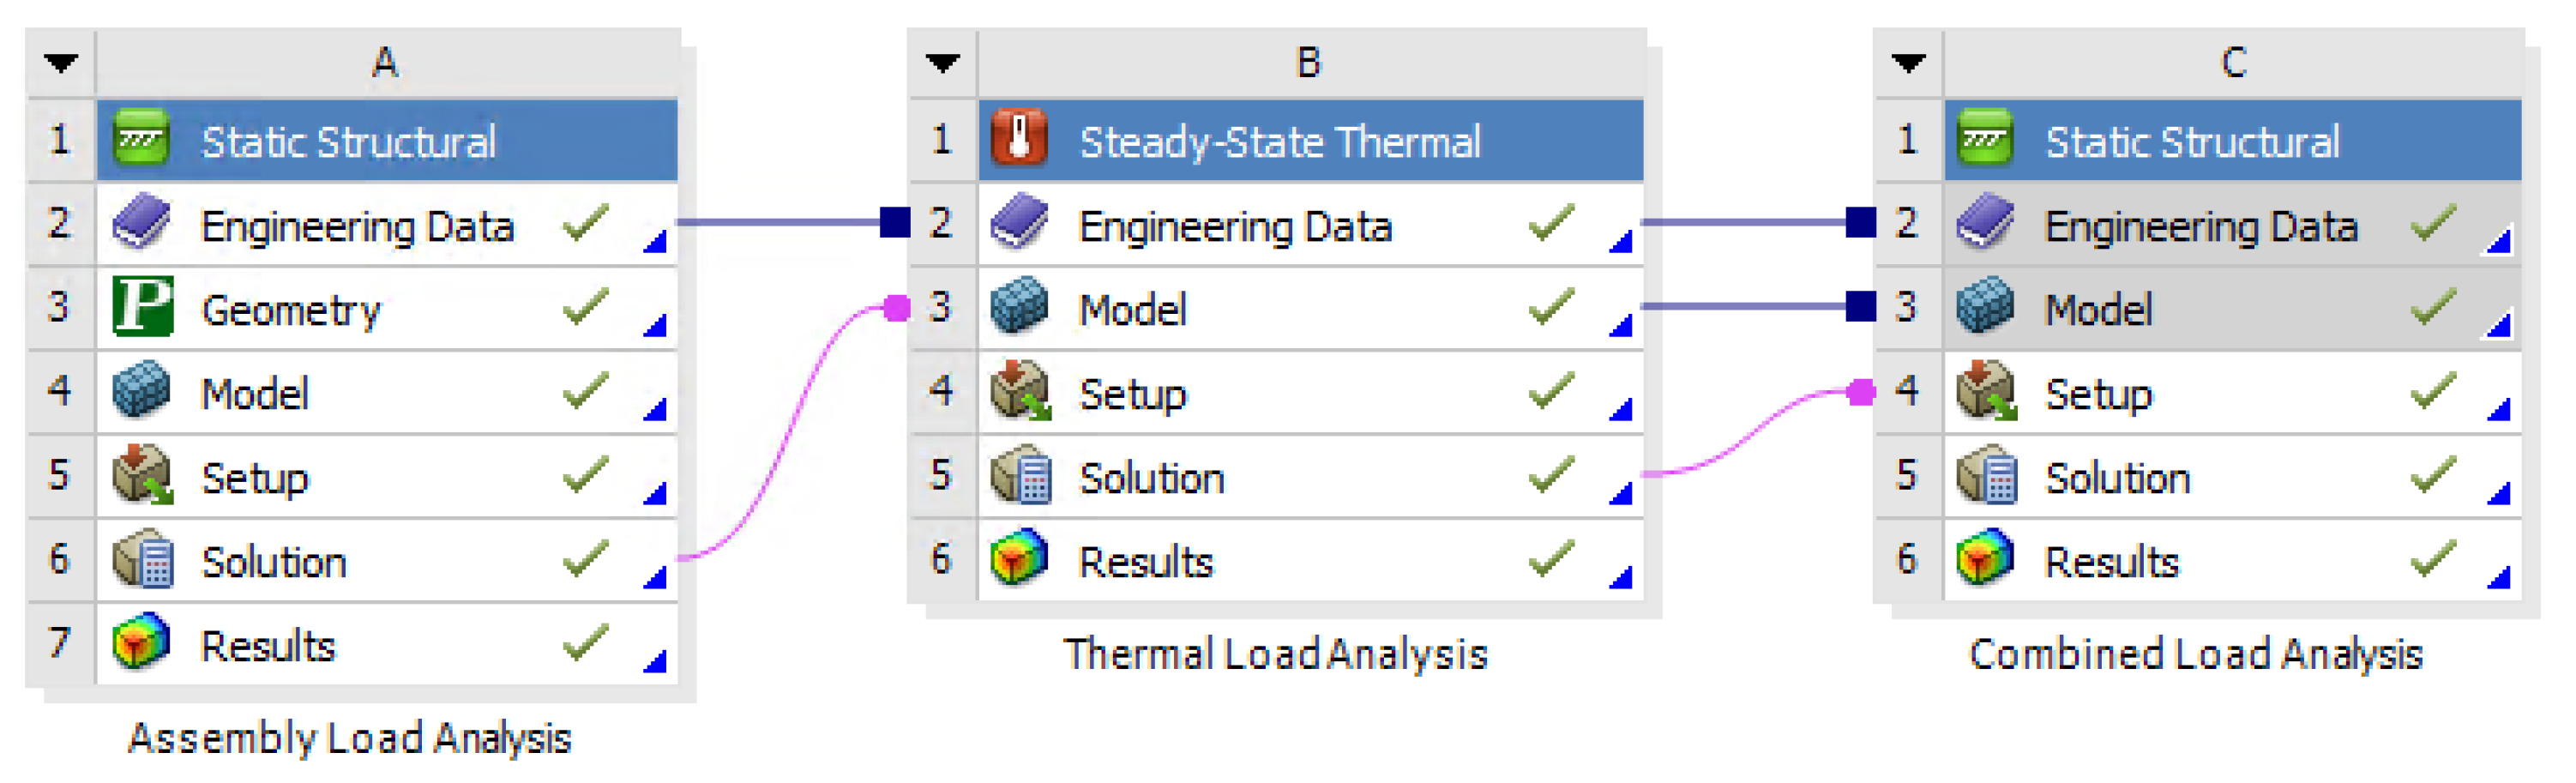Open the system B header dropdown arrow
Image resolution: width=2576 pixels, height=783 pixels.
[942, 63]
